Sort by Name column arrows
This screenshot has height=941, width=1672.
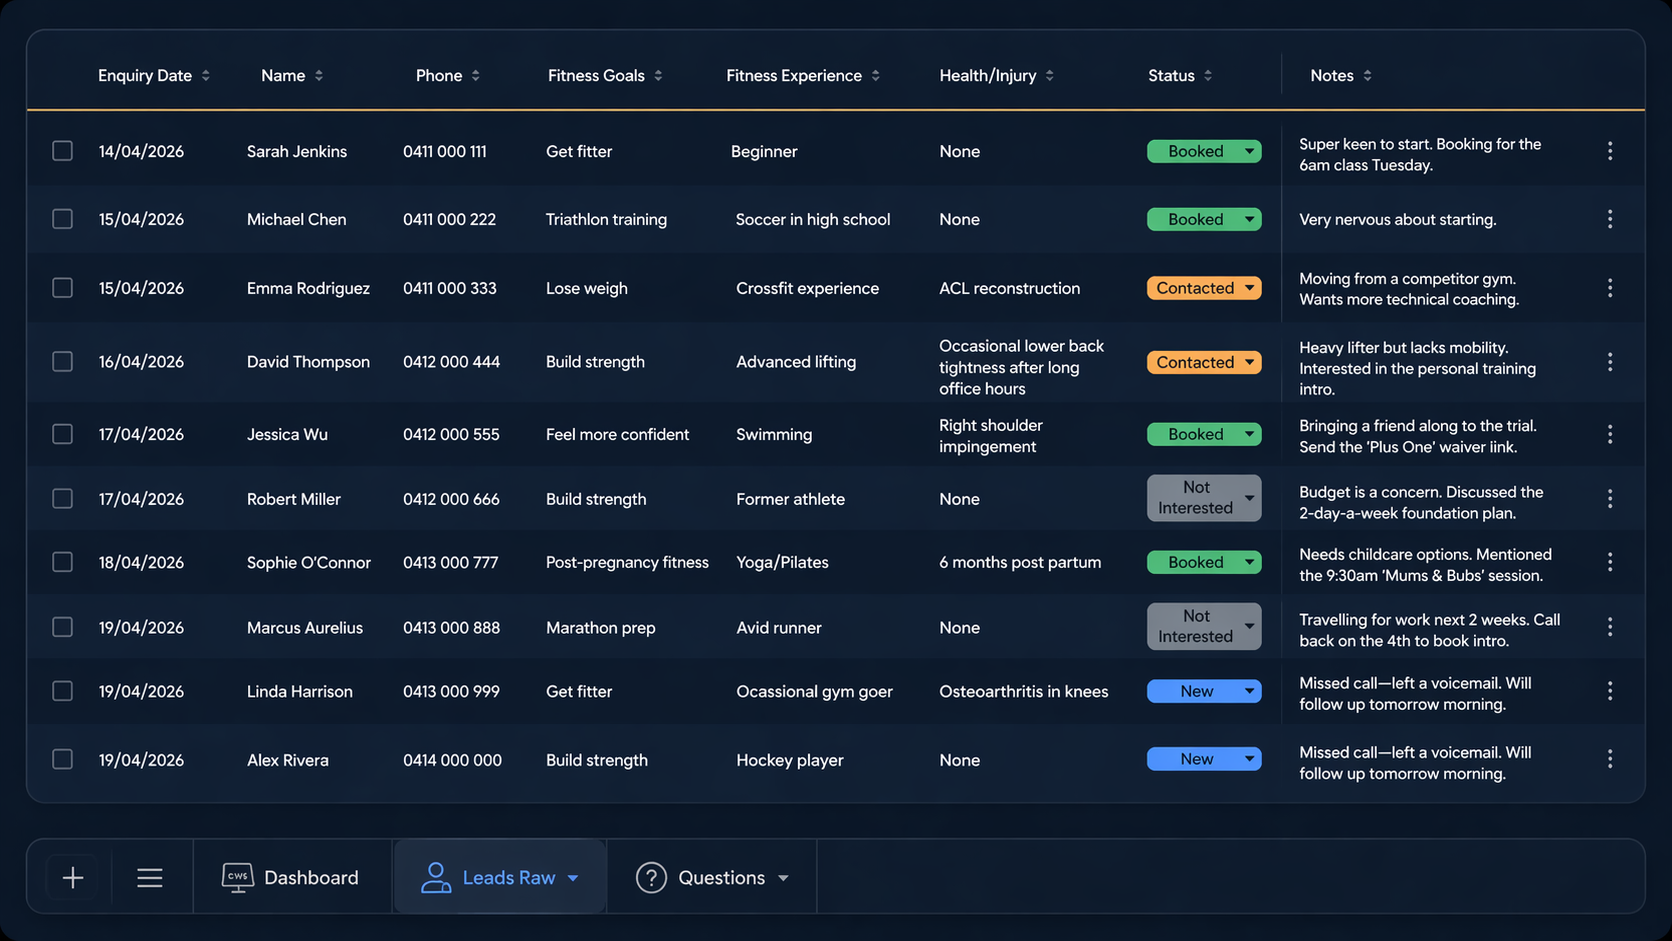coord(319,76)
